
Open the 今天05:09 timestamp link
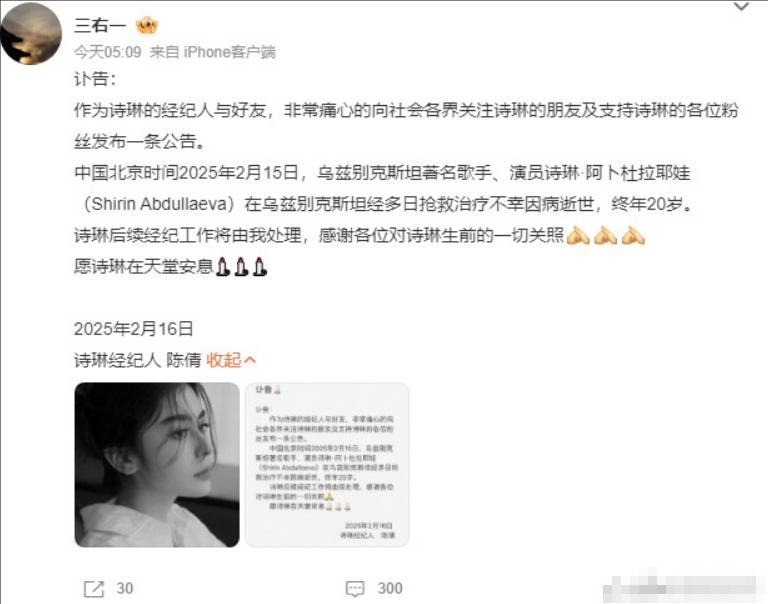pyautogui.click(x=108, y=52)
